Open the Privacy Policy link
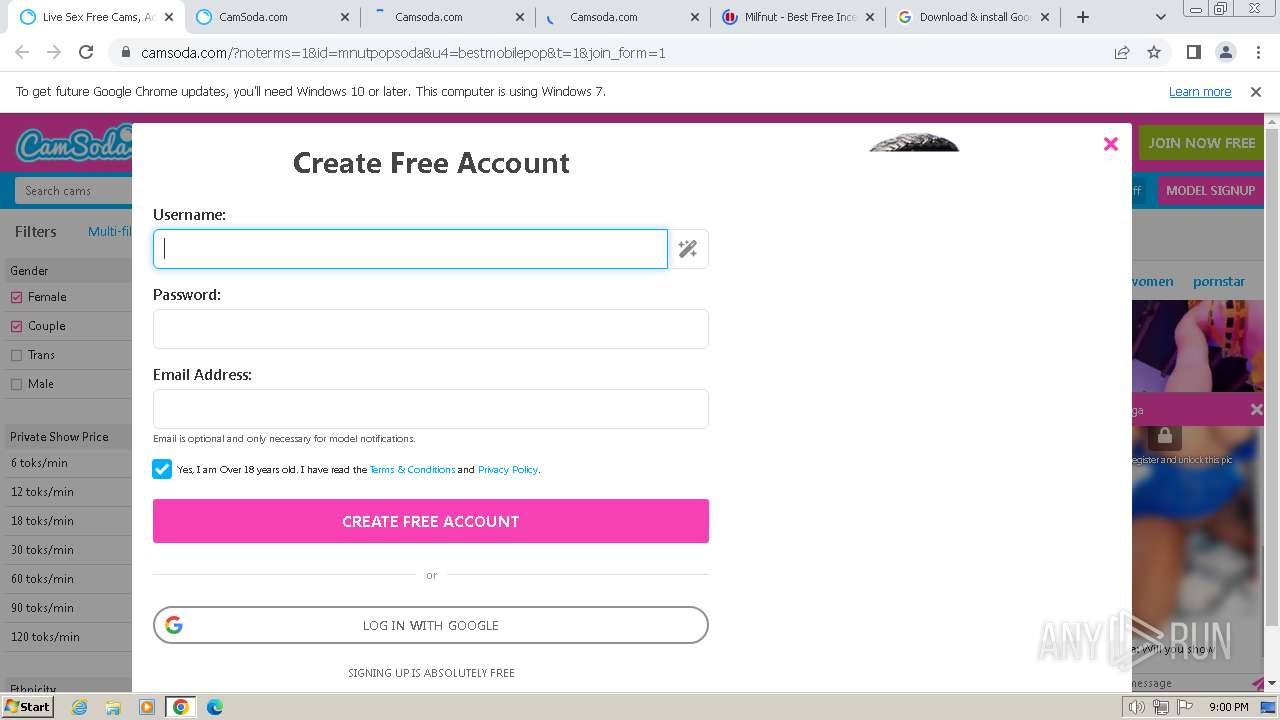This screenshot has height=720, width=1280. [508, 470]
